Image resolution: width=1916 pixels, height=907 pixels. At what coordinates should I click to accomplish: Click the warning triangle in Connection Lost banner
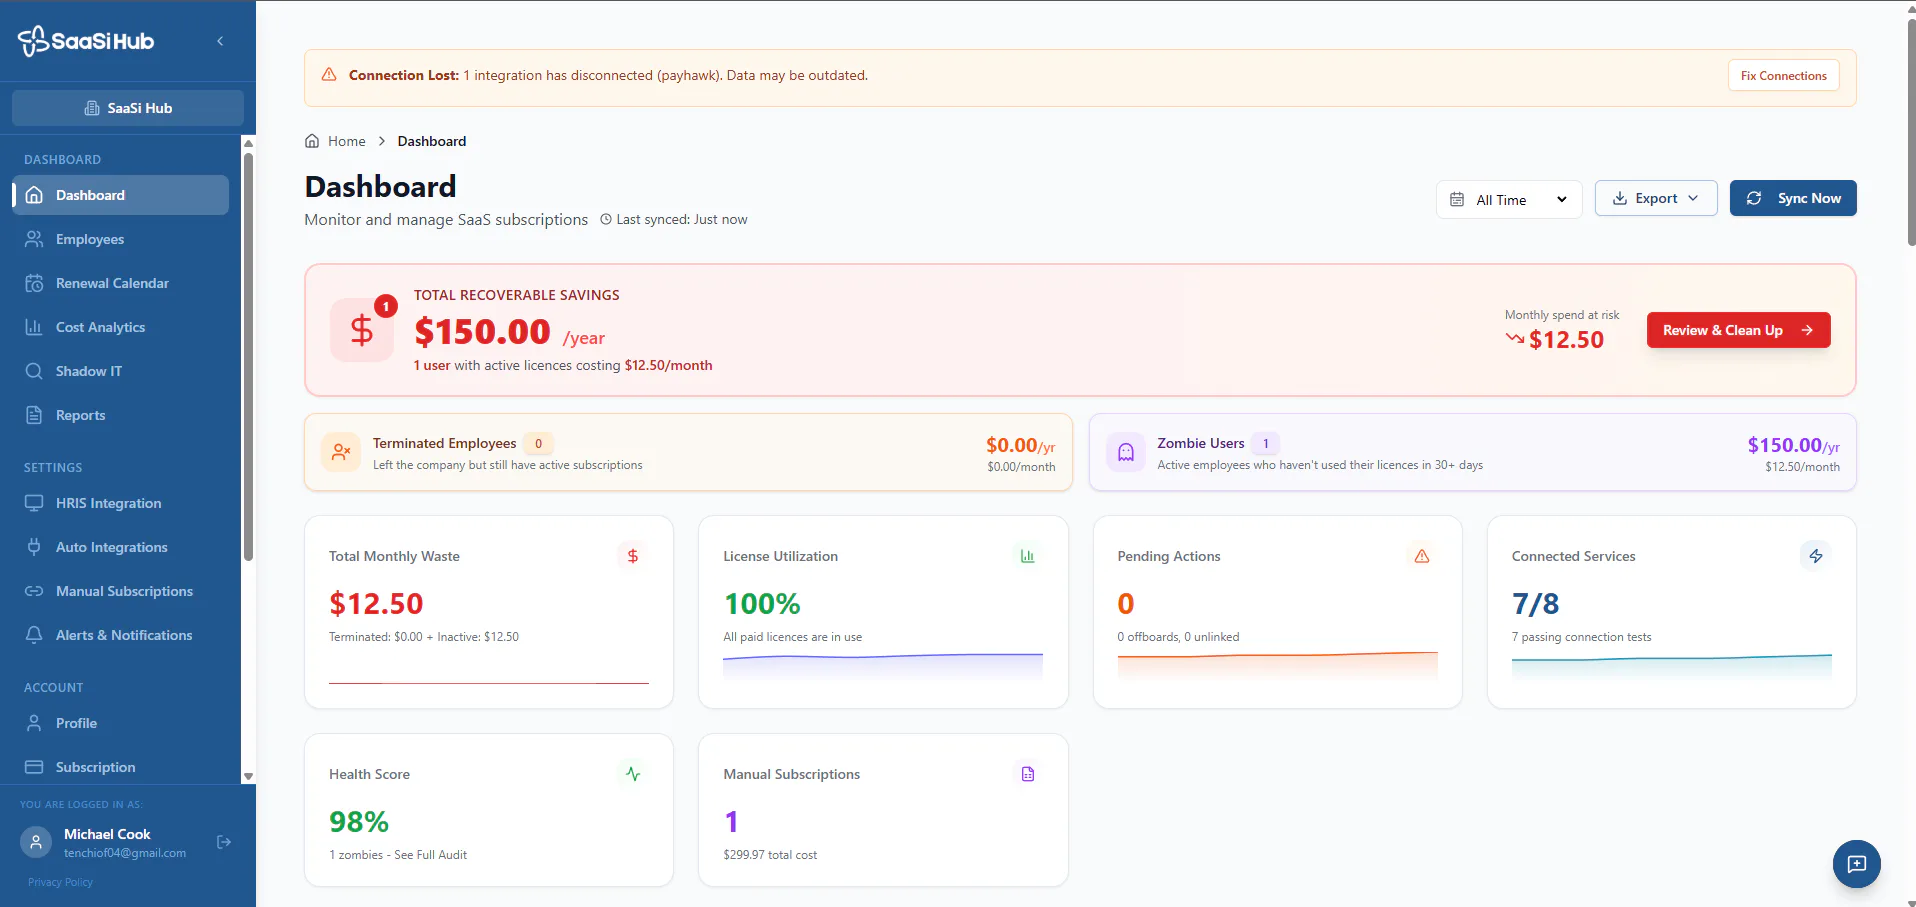pos(329,75)
